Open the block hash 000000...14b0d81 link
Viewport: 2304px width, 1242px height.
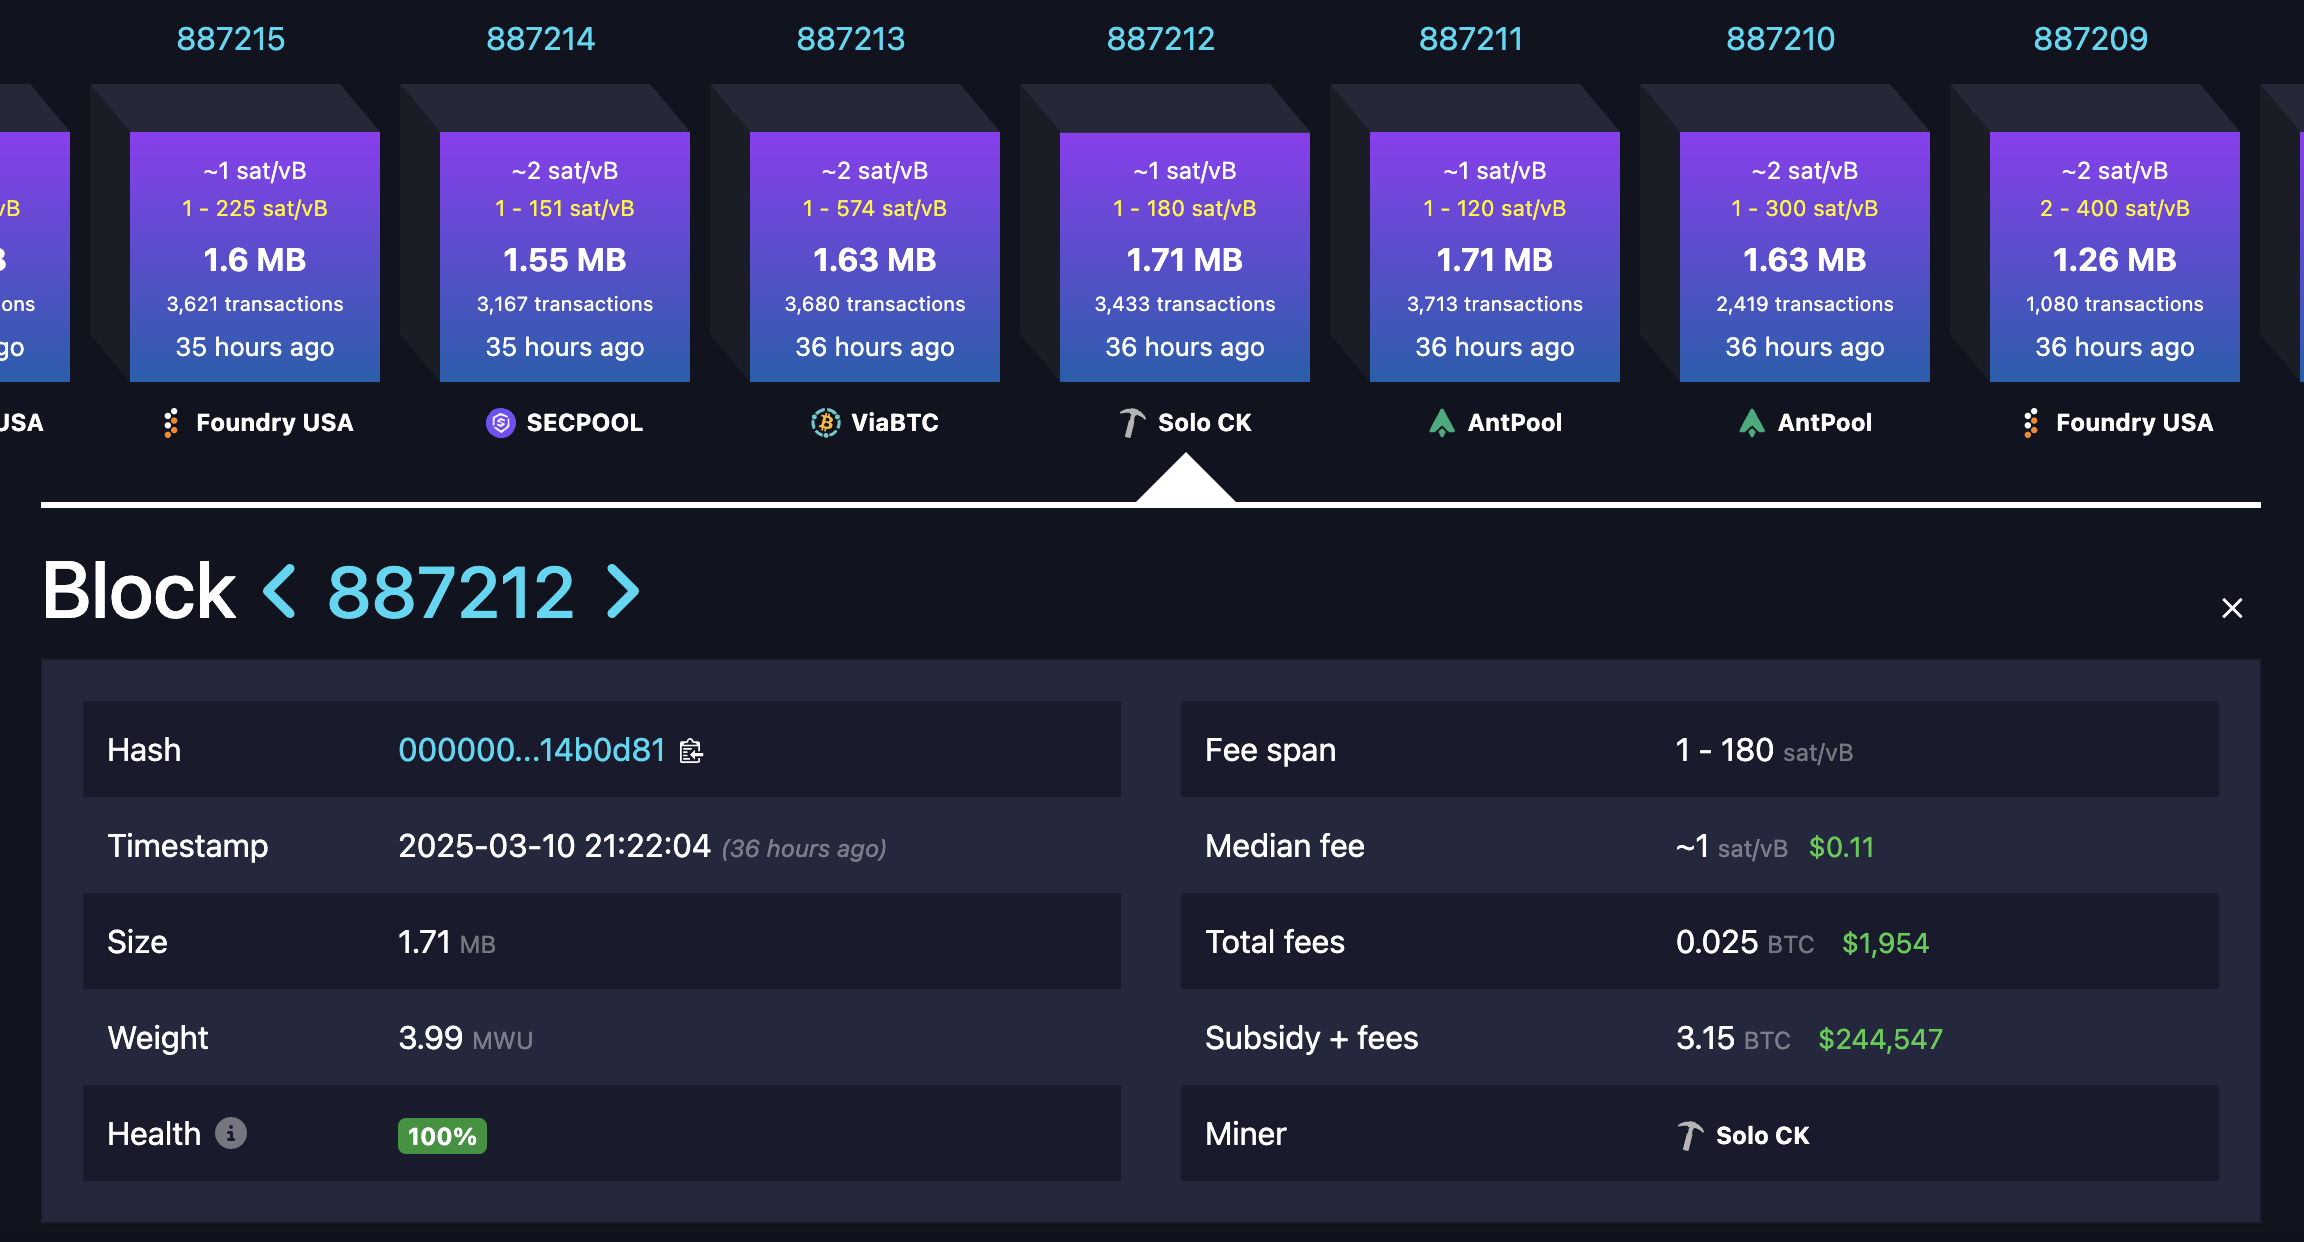531,750
